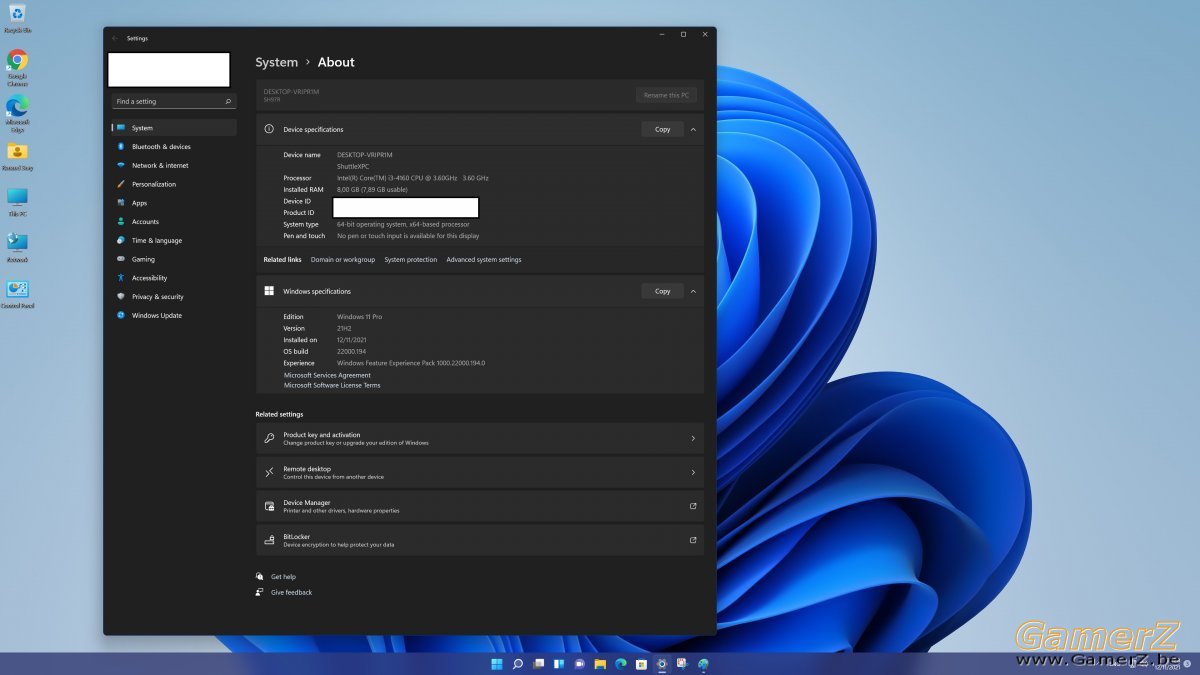Open Apps settings page
This screenshot has width=1200, height=675.
pos(174,203)
